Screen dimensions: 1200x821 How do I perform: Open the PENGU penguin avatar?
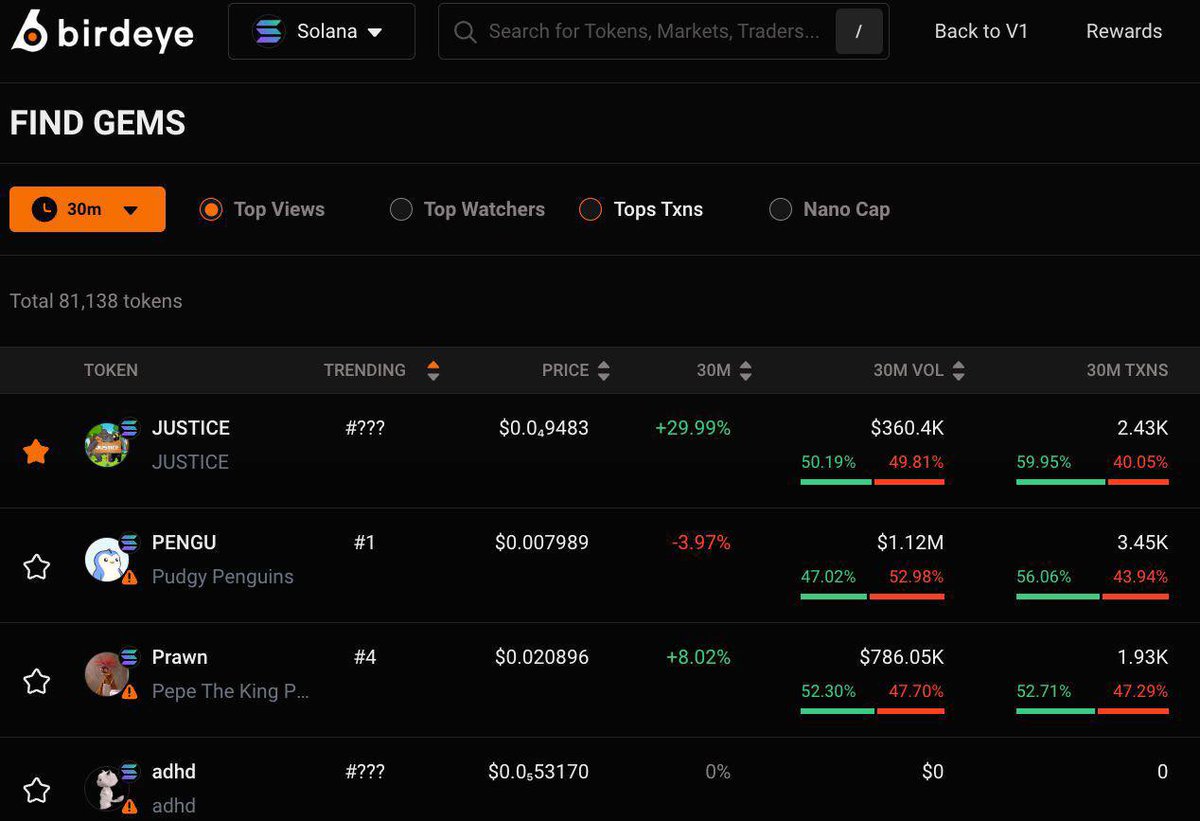[x=107, y=560]
